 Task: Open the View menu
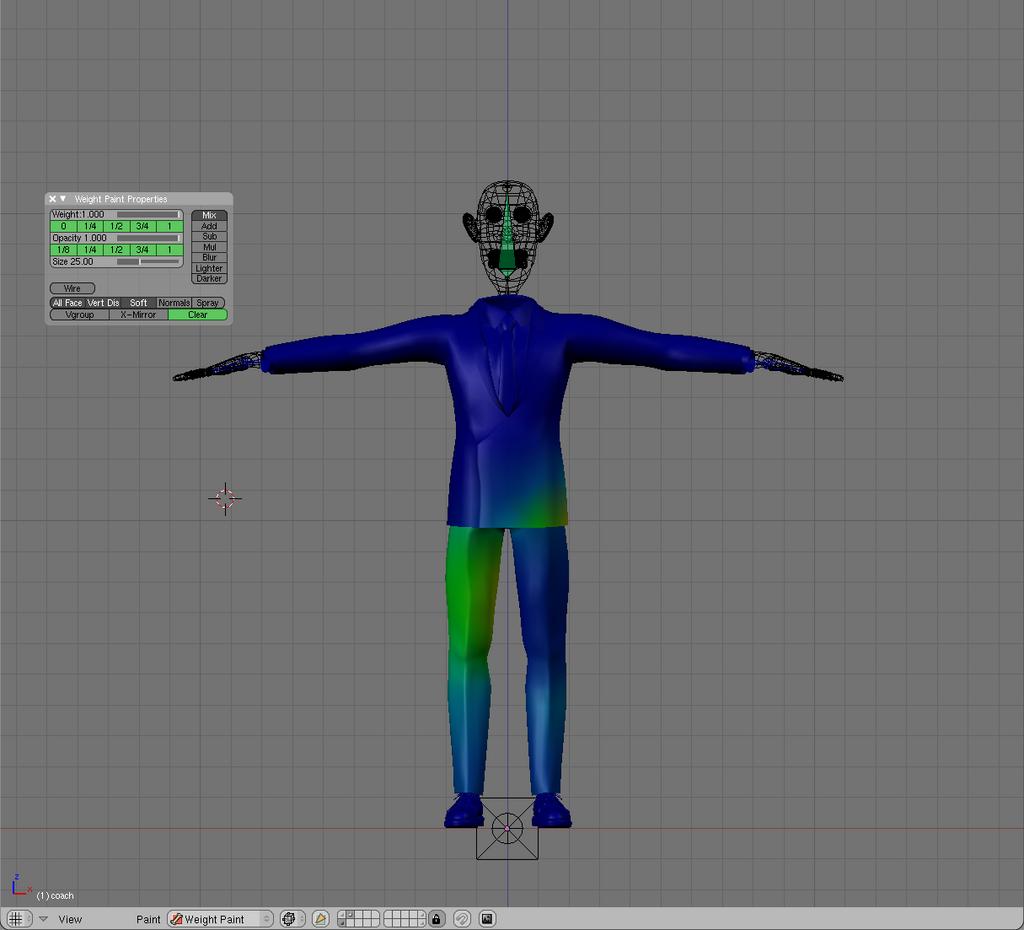(70, 919)
